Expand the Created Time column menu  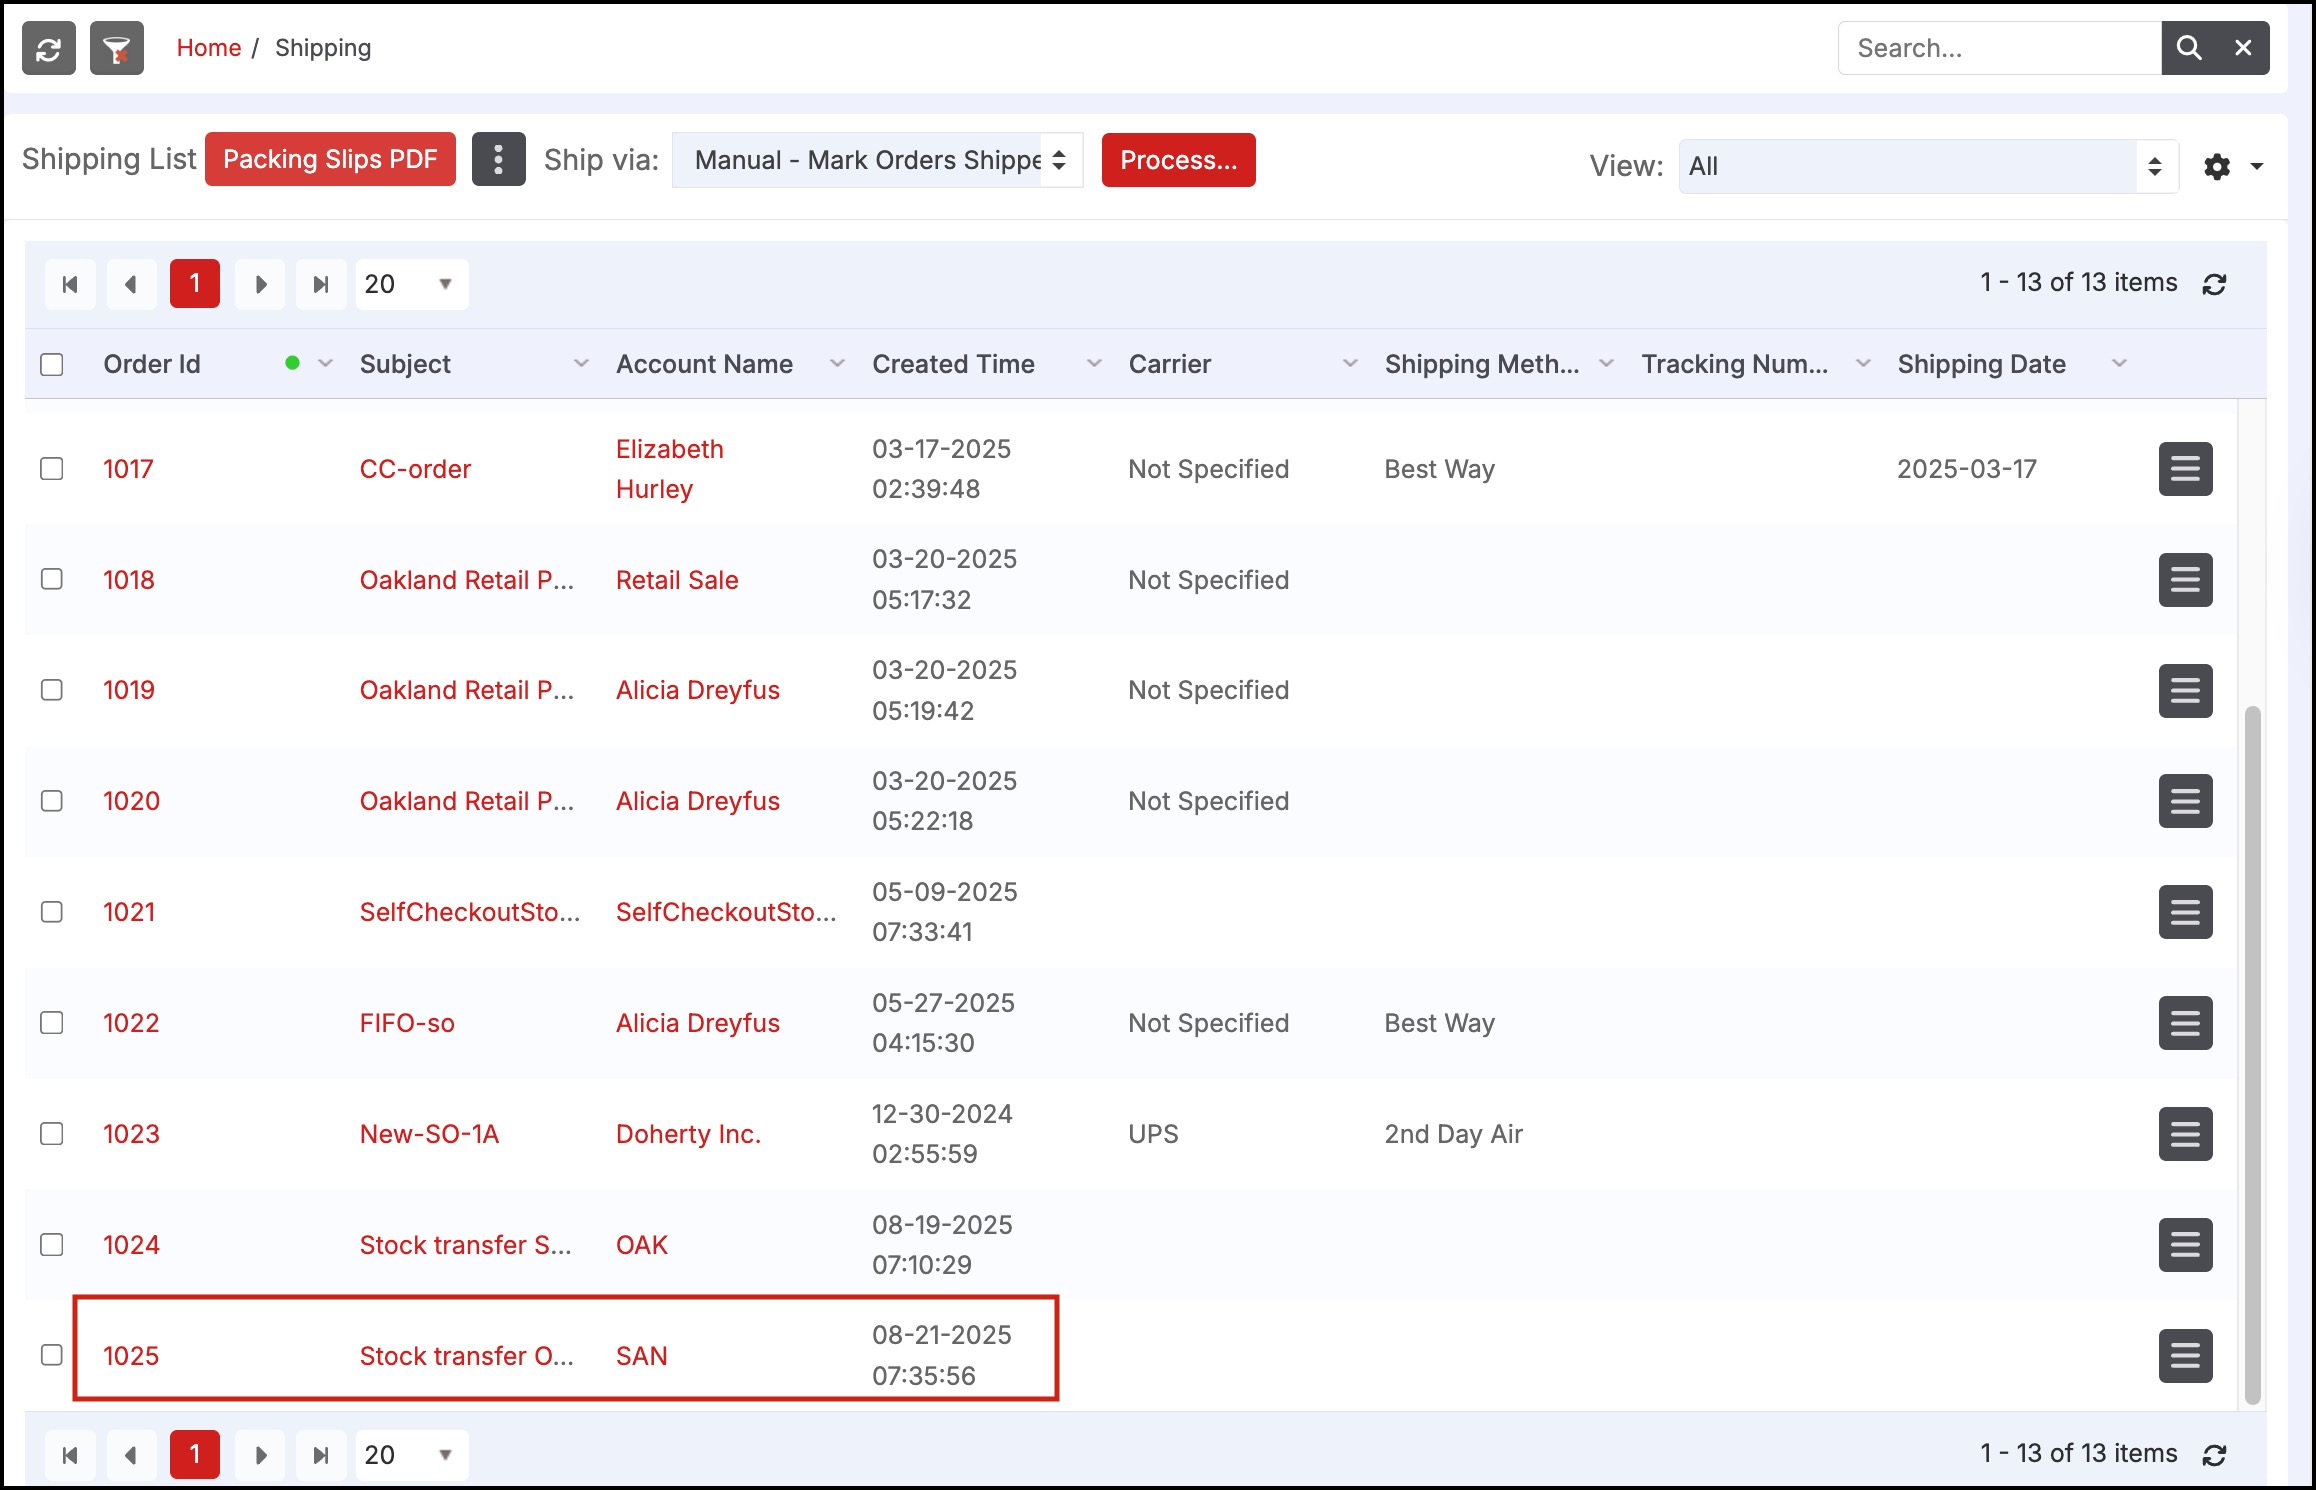point(1094,364)
